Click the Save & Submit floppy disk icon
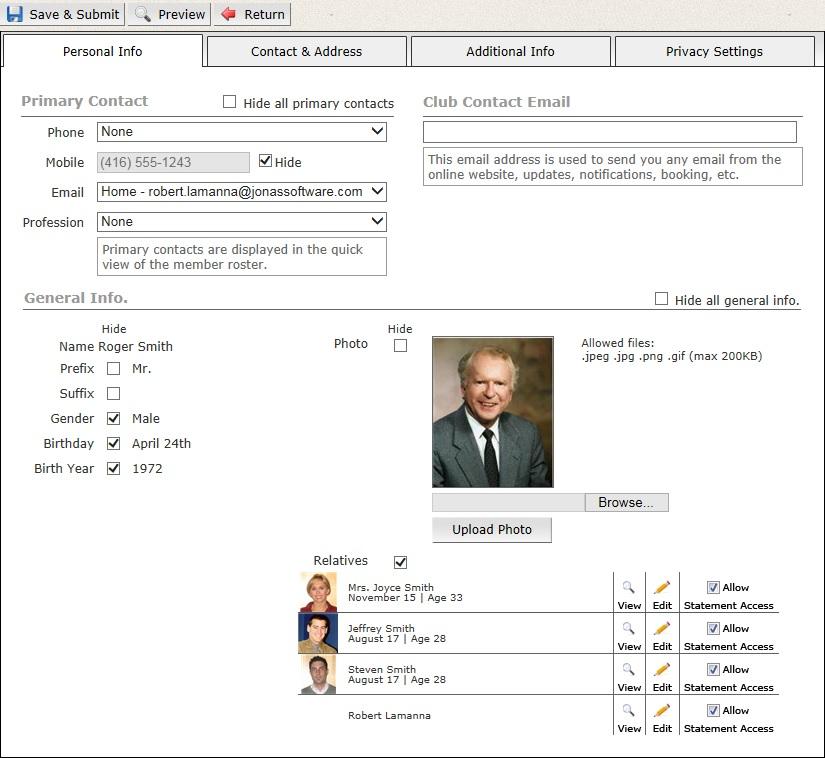The image size is (825, 758). (x=15, y=14)
